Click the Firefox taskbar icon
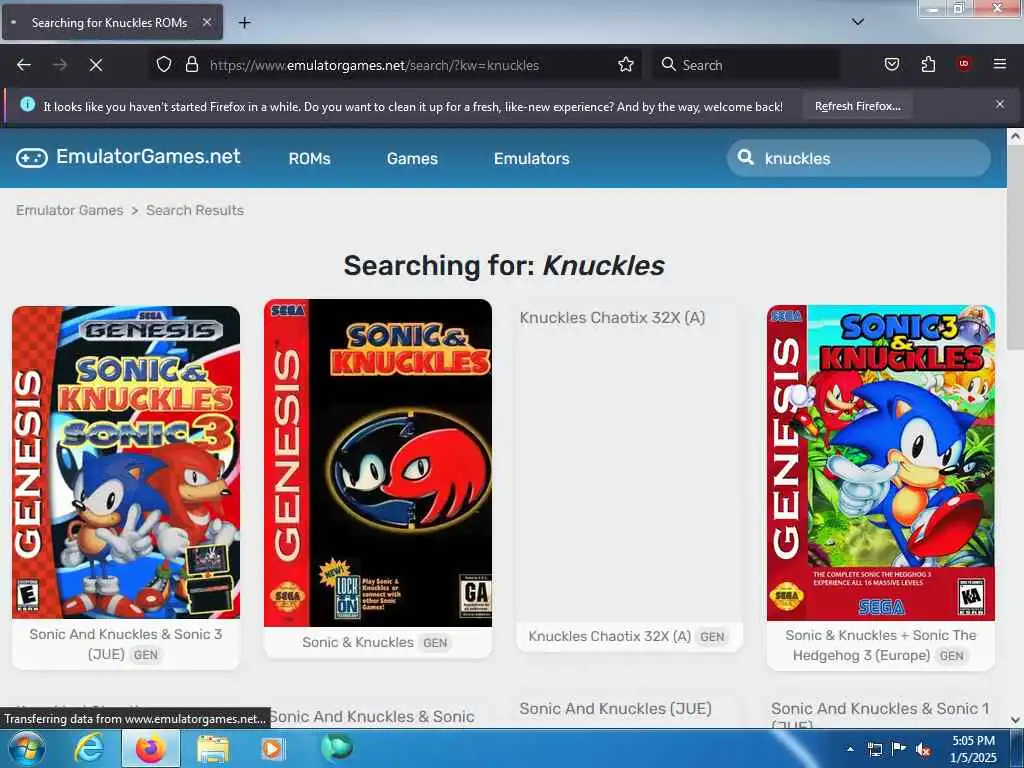The height and width of the screenshot is (768, 1024). (151, 748)
